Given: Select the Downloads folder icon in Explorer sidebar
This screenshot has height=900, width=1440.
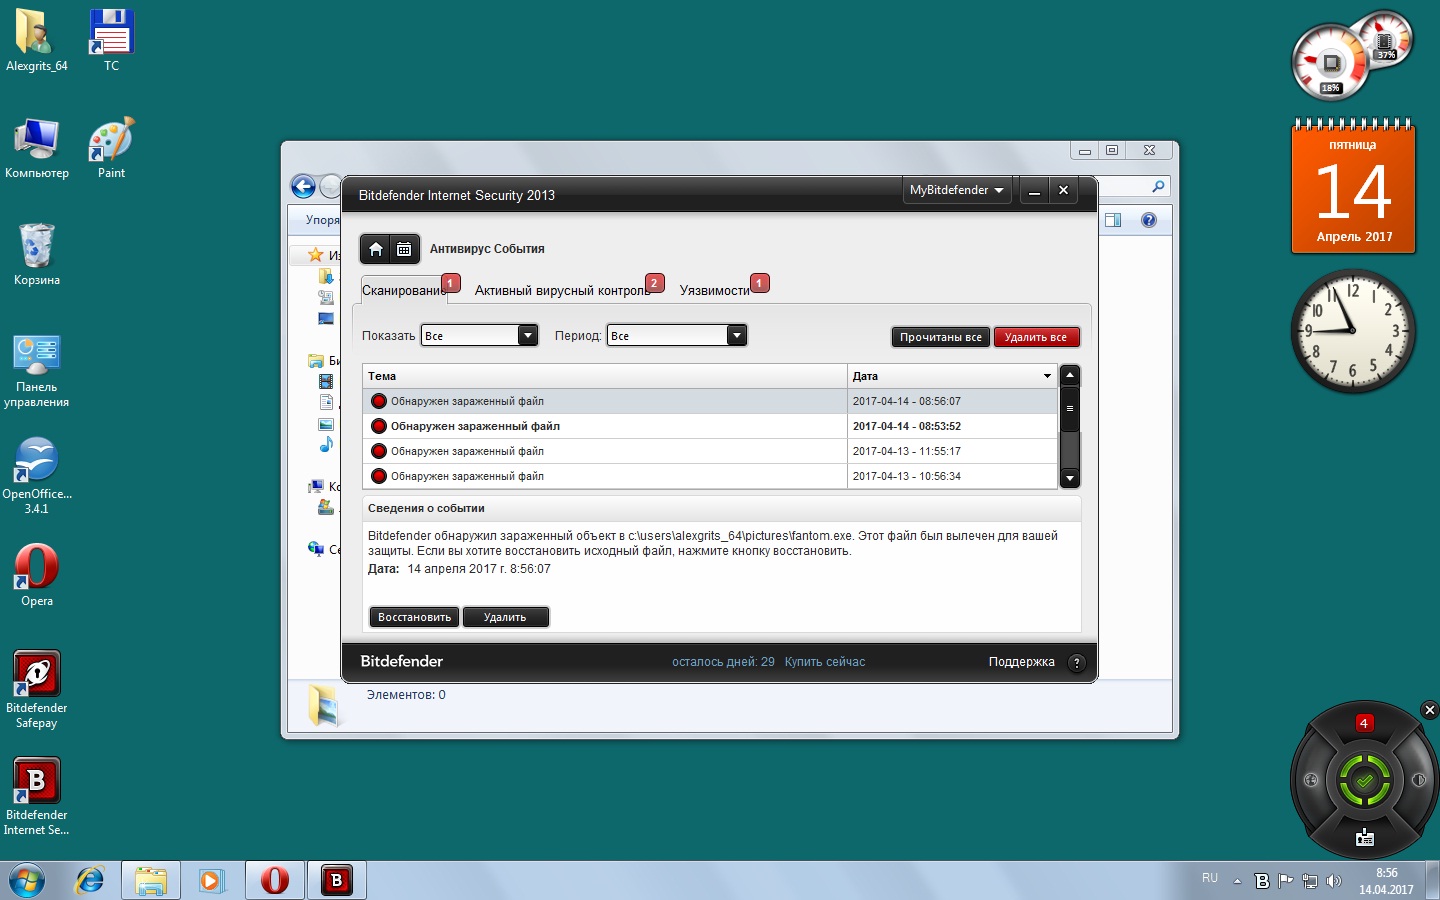Looking at the screenshot, I should (326, 276).
